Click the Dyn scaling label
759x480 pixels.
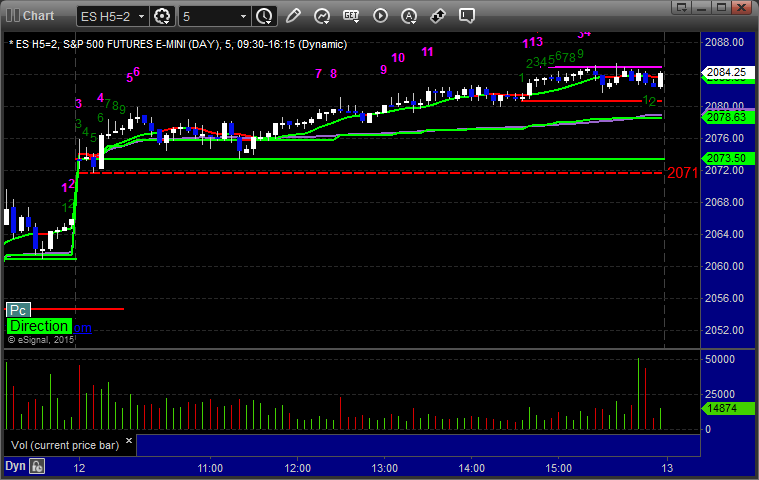click(x=15, y=466)
